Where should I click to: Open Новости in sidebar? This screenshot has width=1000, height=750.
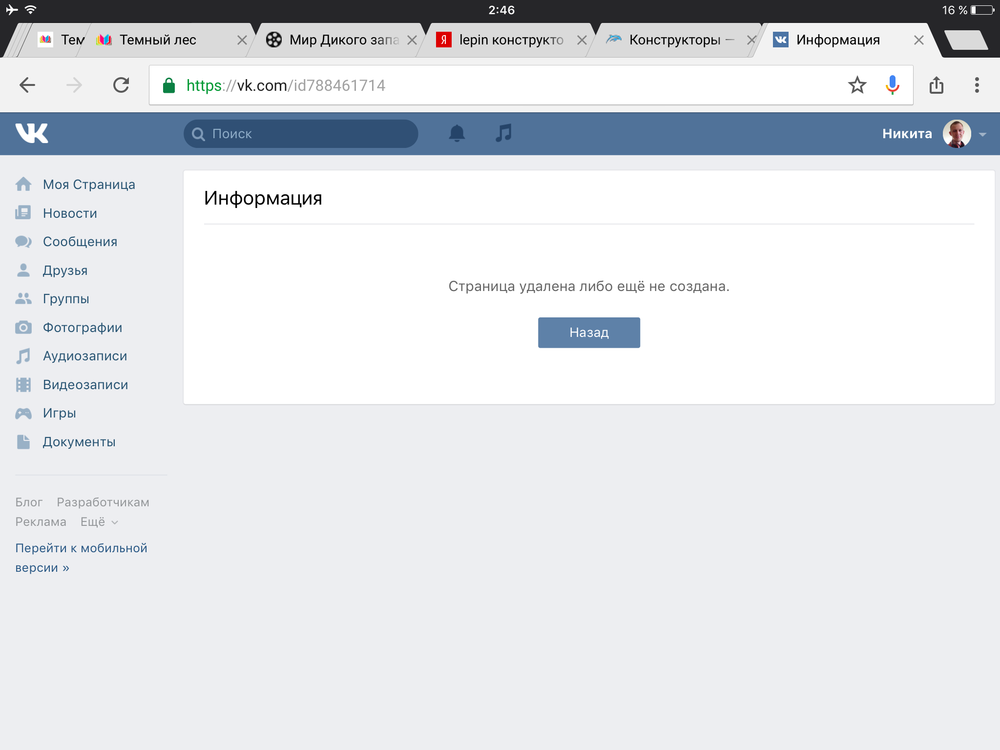(x=70, y=213)
